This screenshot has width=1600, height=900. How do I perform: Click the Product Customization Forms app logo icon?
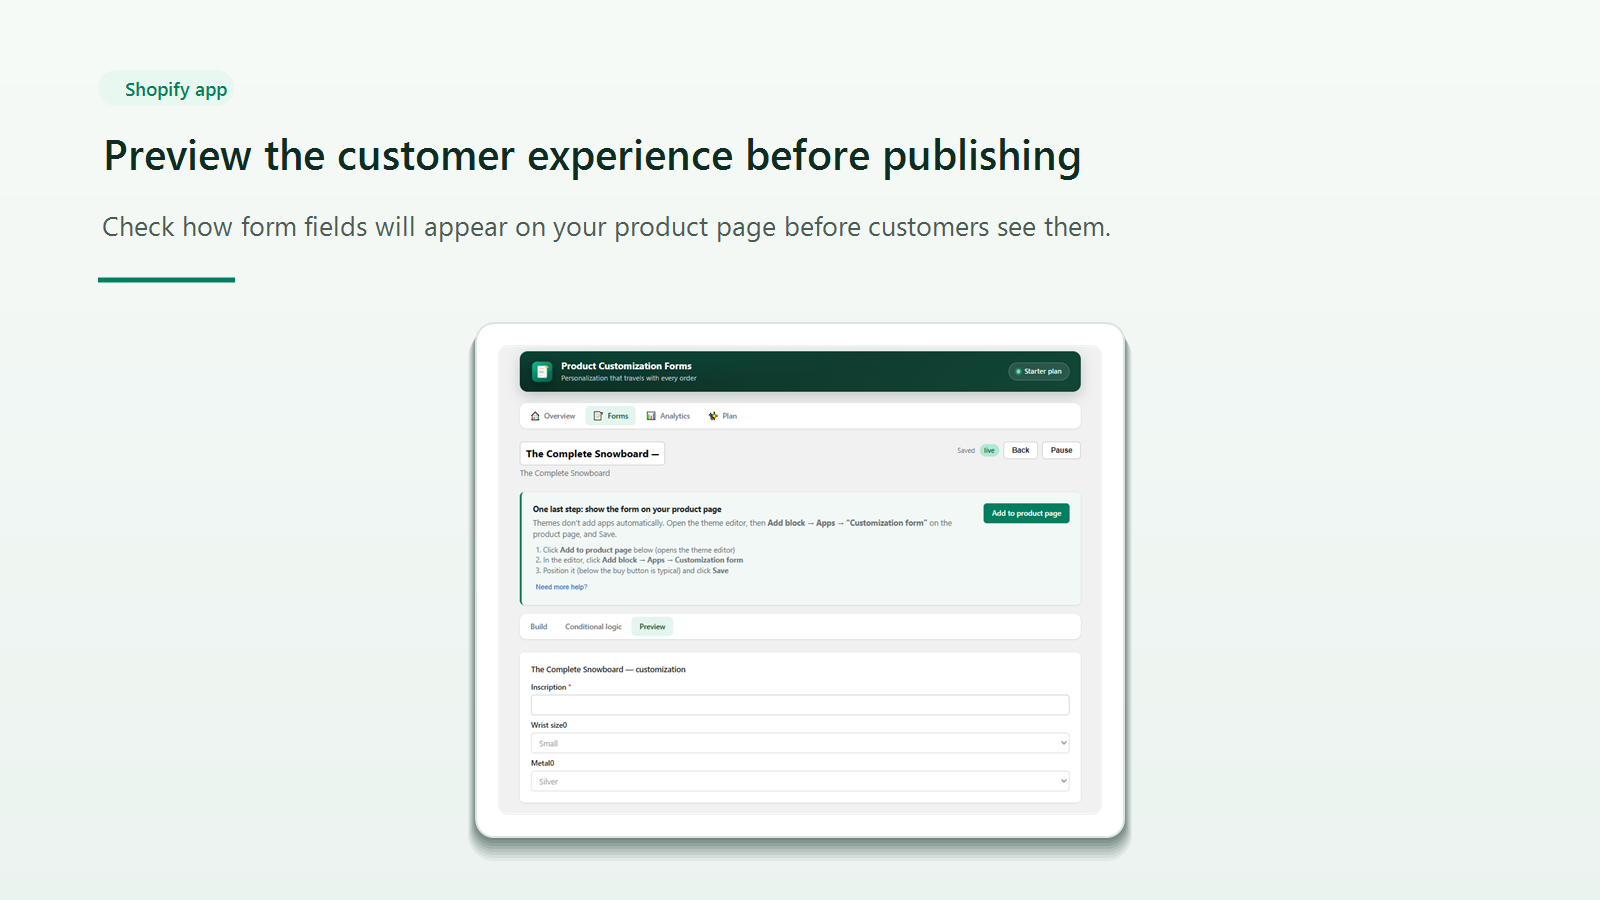tap(542, 371)
